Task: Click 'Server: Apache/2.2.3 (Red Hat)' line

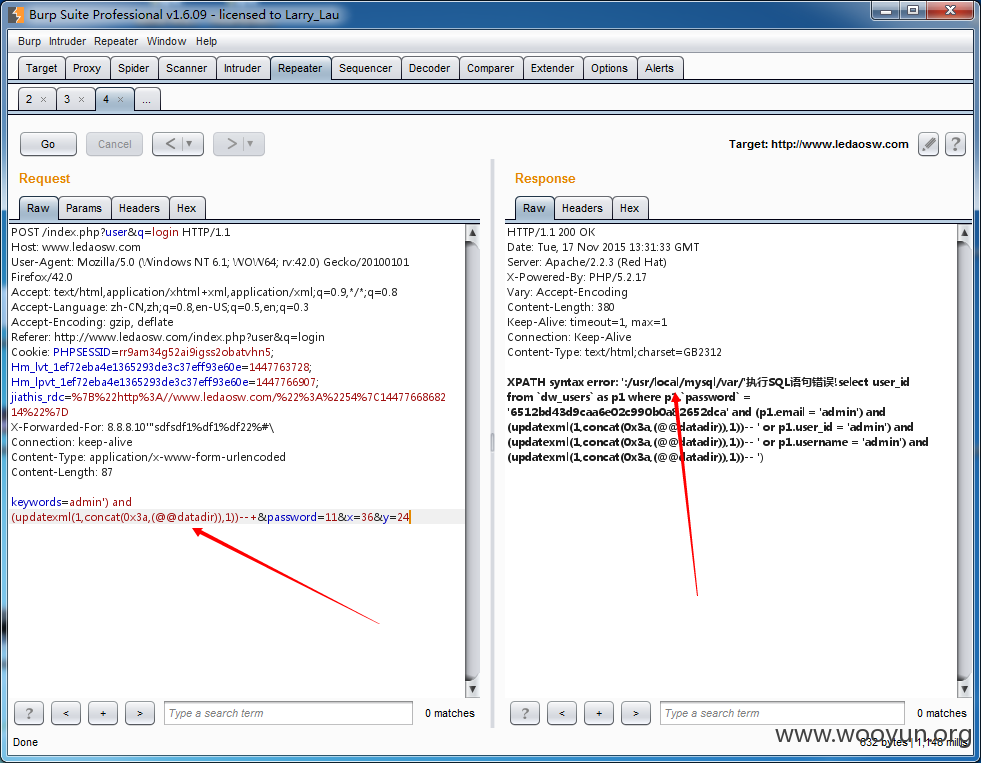Action: tap(587, 262)
